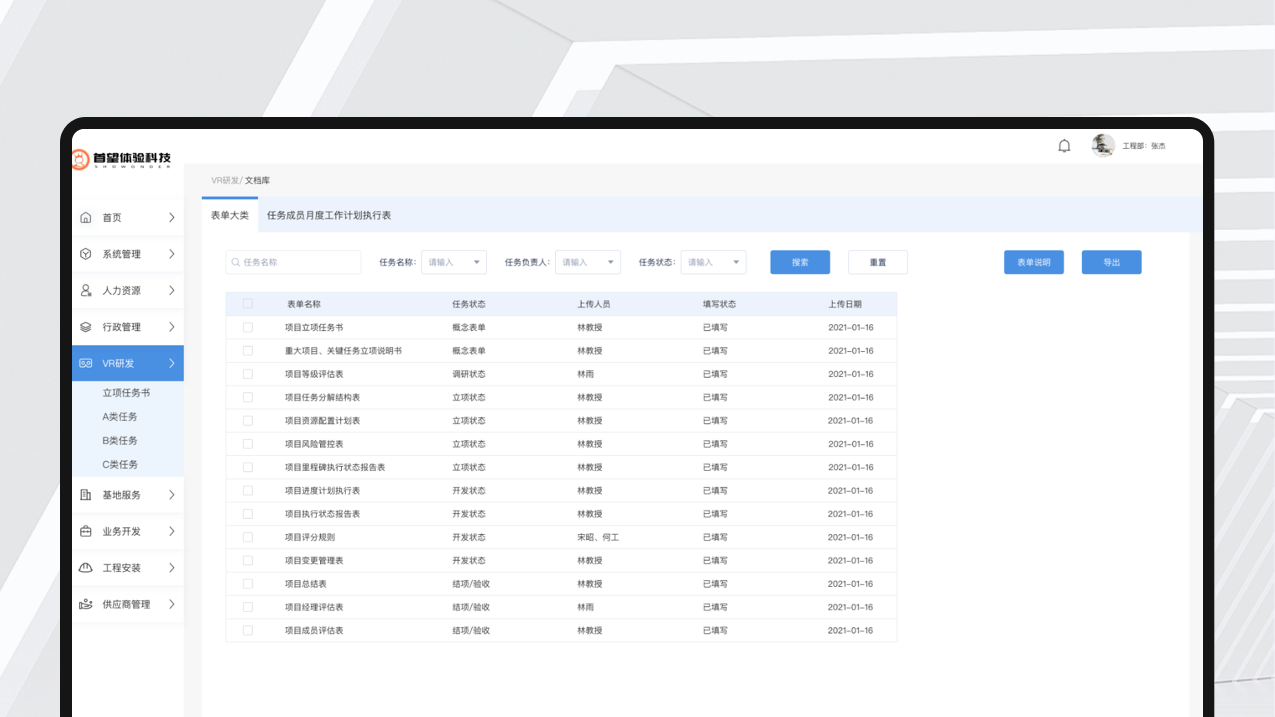Click the blue 搜索 button
Image resolution: width=1275 pixels, height=717 pixels.
pos(800,262)
